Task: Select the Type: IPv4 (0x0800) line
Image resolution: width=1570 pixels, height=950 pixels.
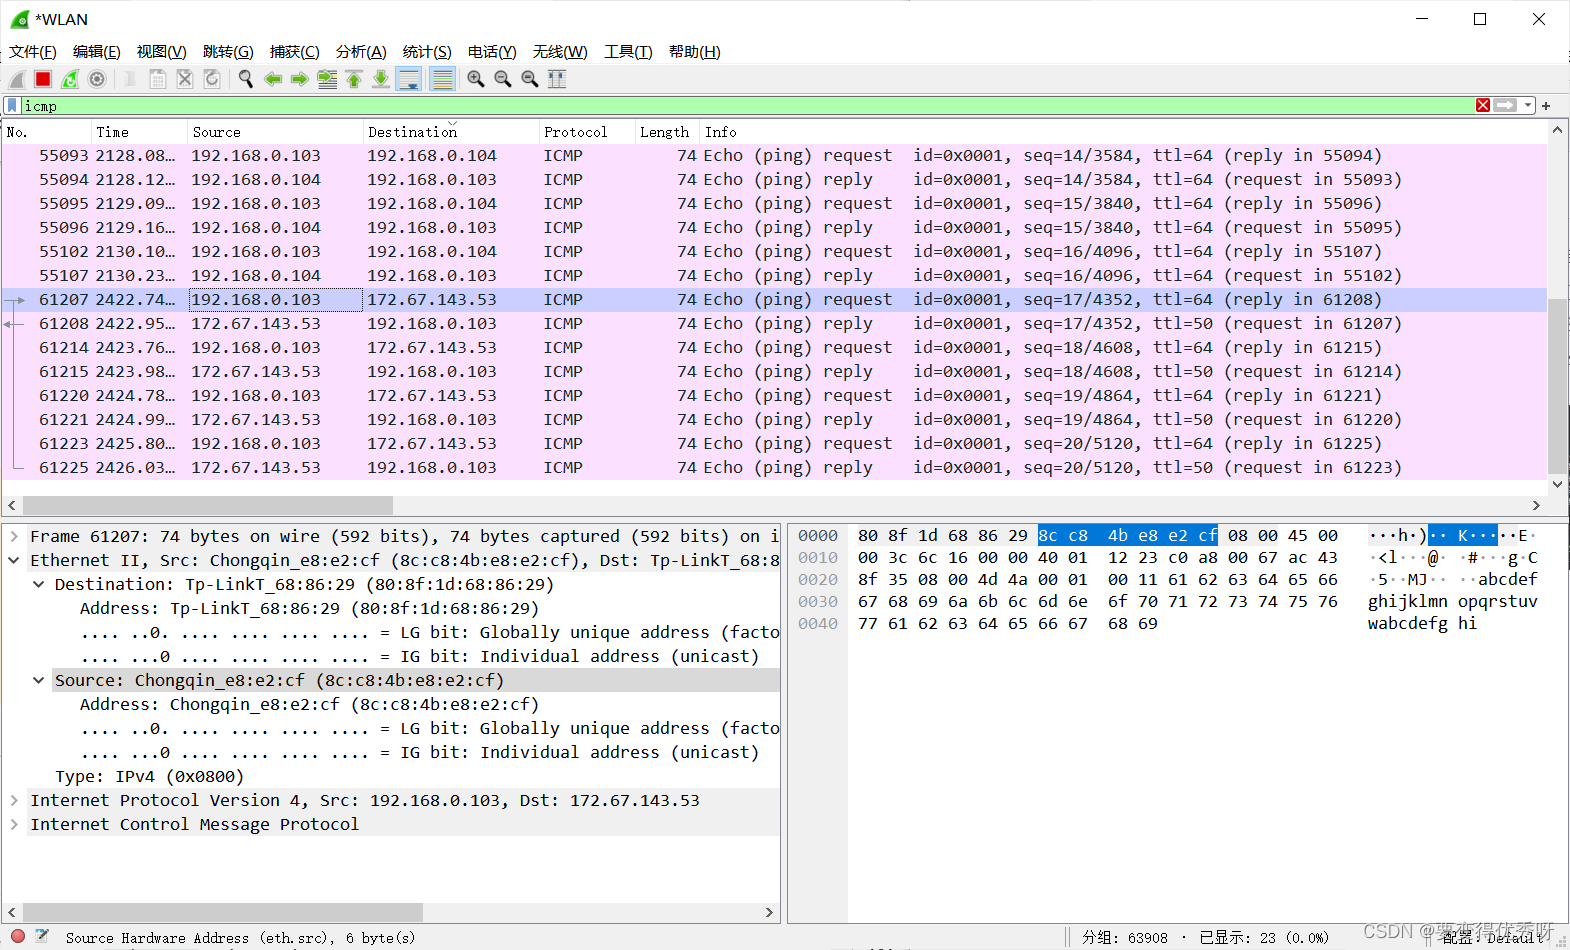Action: (150, 776)
